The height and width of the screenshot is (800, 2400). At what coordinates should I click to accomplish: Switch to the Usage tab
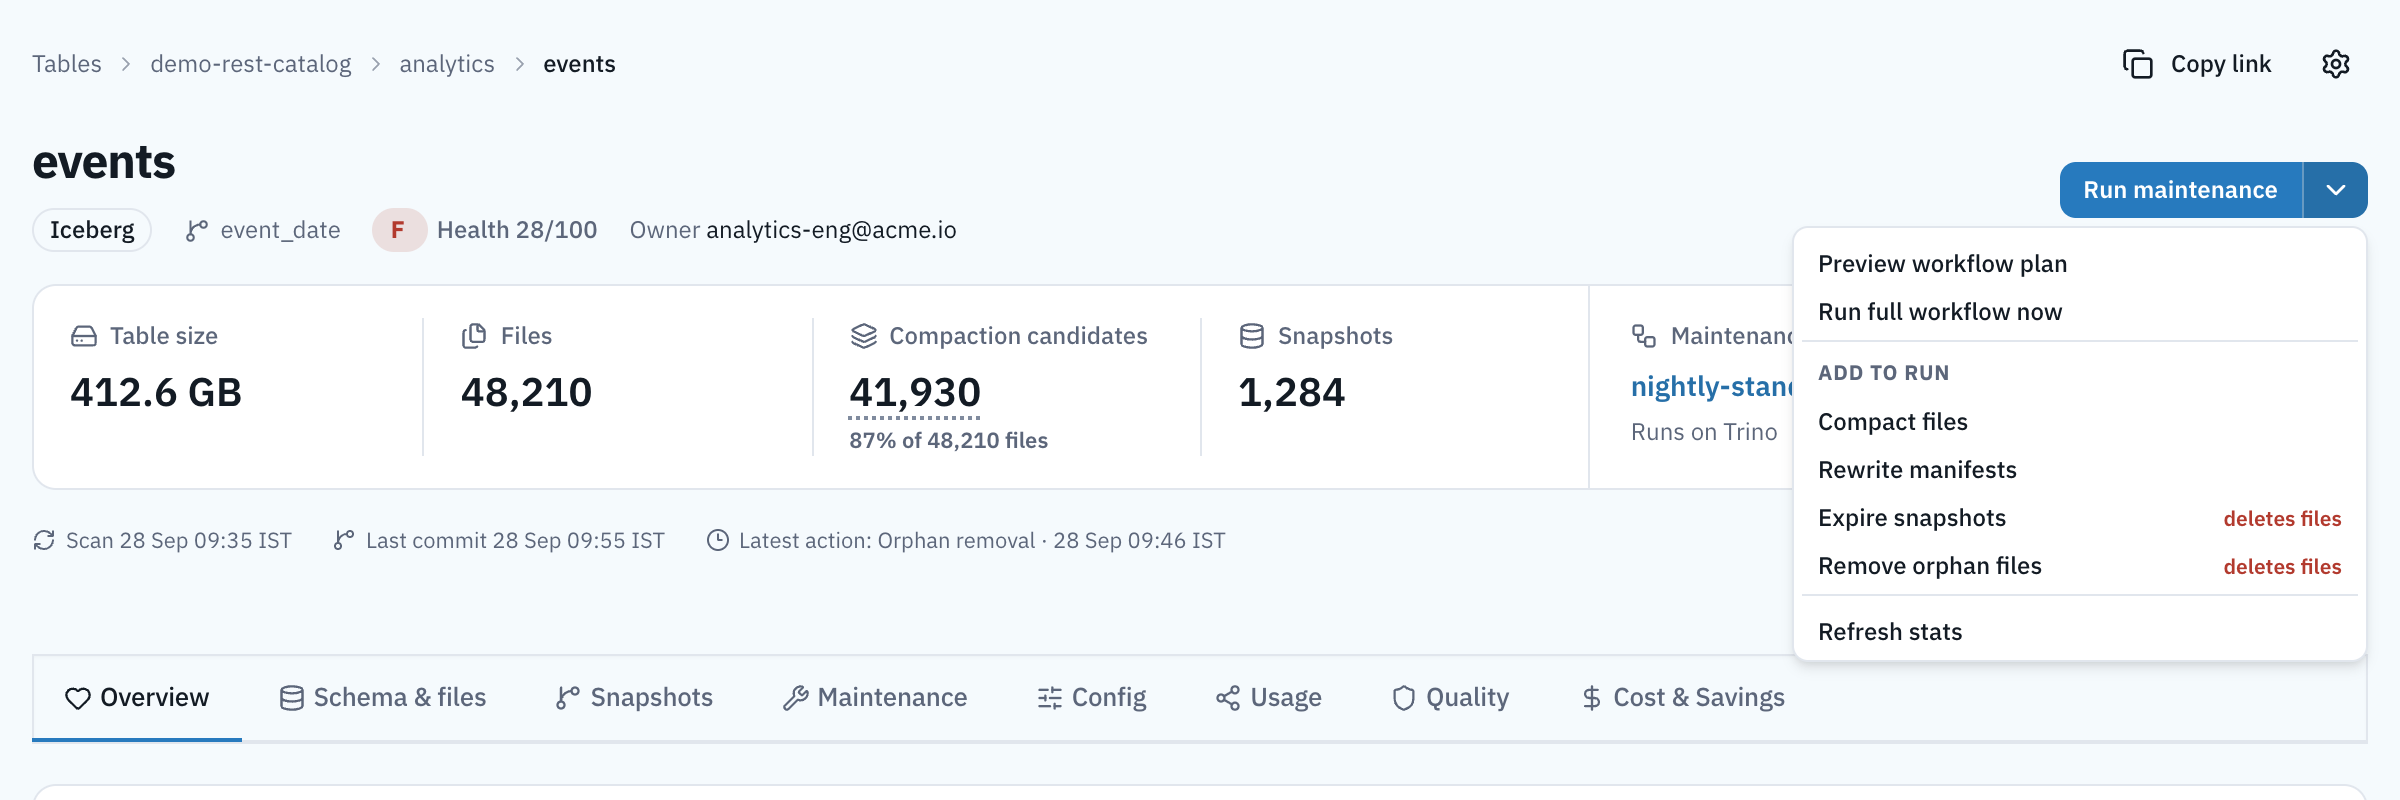click(x=1269, y=698)
